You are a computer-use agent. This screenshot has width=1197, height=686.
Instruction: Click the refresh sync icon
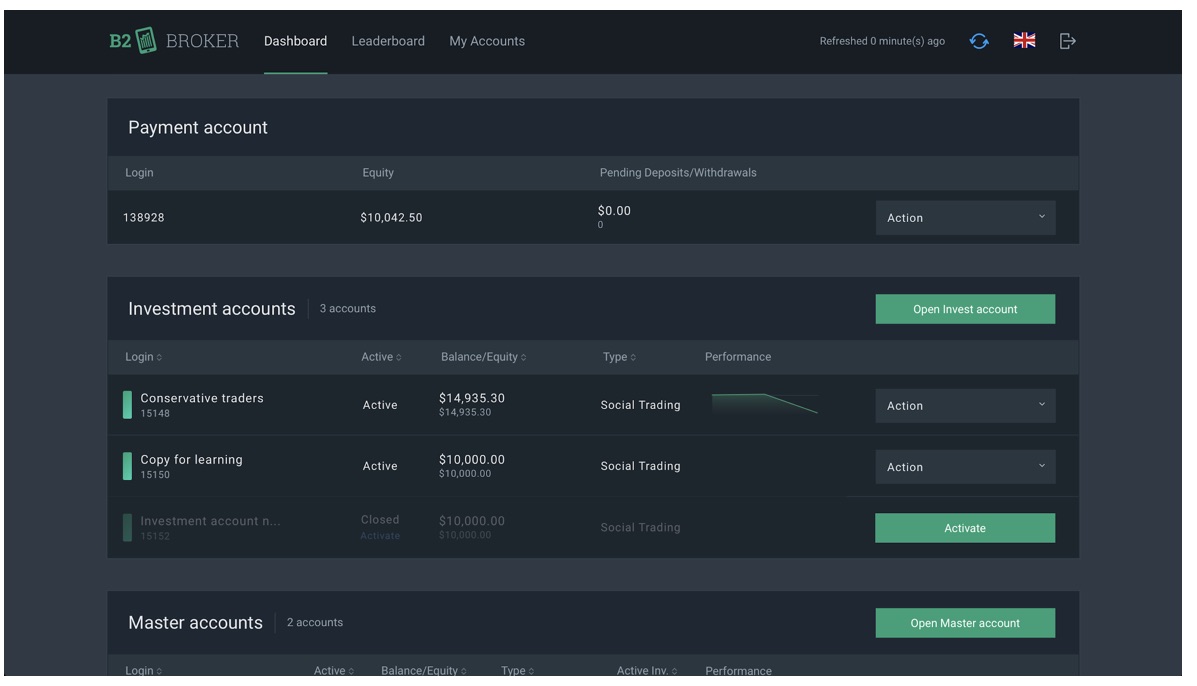(979, 41)
